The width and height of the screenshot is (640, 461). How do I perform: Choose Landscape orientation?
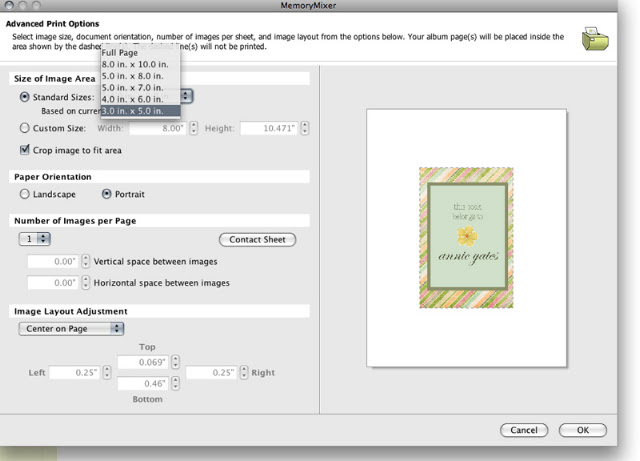tap(24, 194)
